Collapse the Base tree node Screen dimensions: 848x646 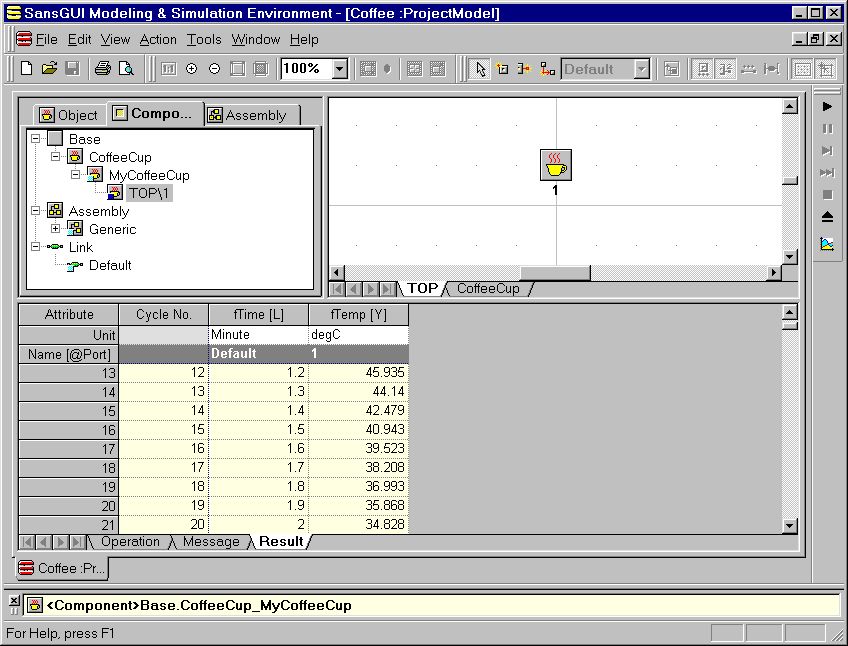coord(36,139)
